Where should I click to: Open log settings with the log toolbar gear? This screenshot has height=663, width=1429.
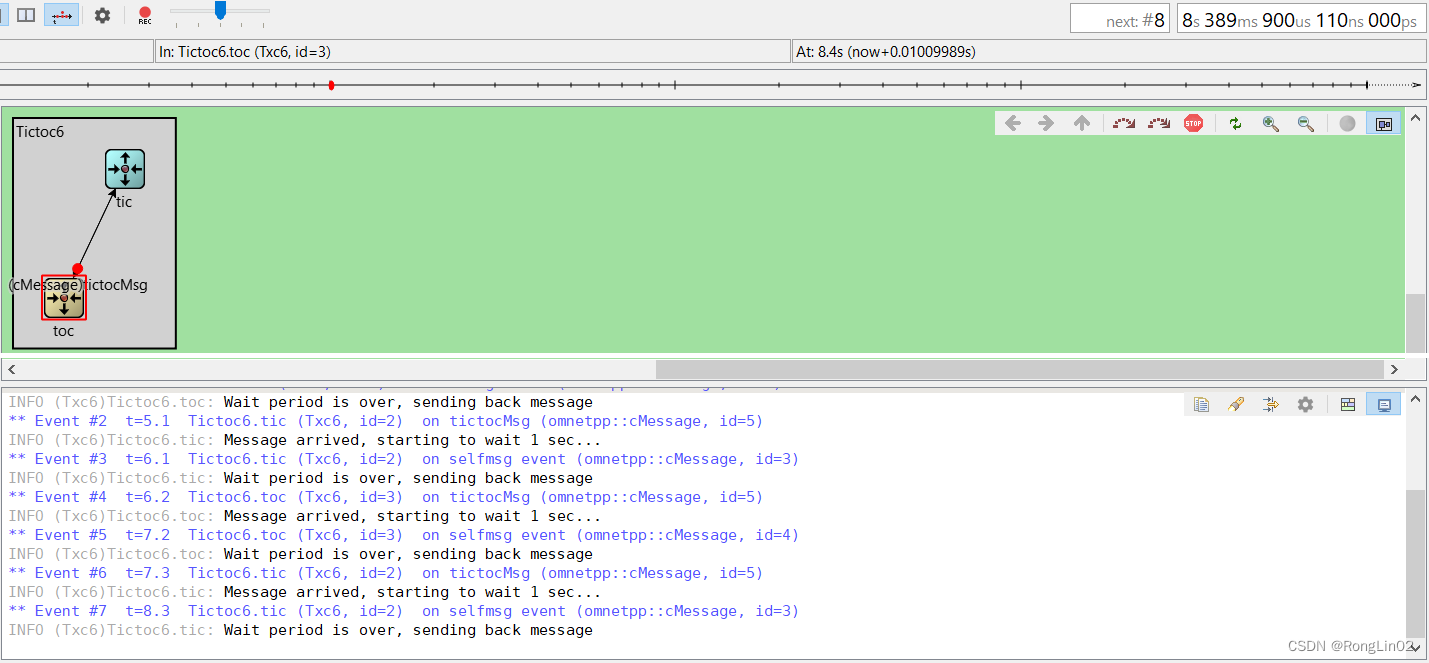1305,404
